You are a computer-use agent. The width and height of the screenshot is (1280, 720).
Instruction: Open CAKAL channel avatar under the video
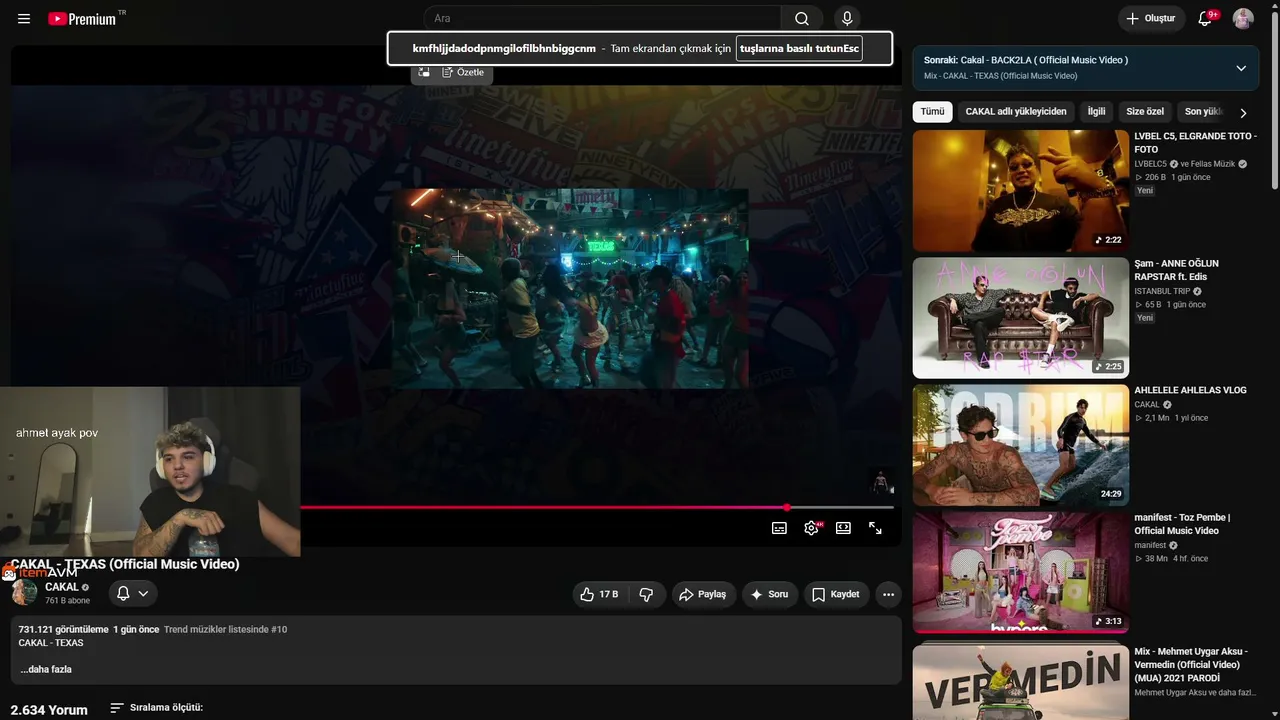(24, 592)
